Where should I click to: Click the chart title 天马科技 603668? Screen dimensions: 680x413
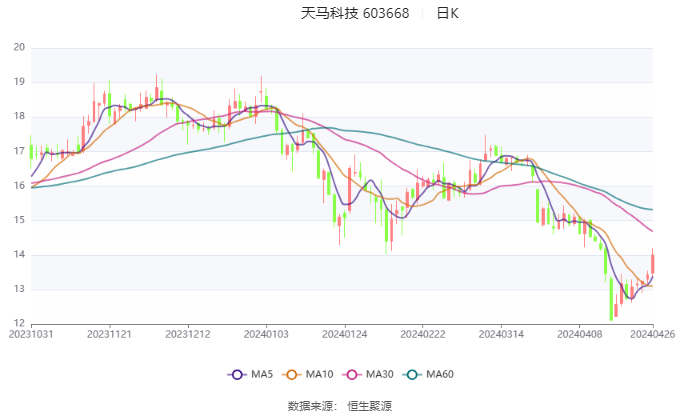(354, 14)
